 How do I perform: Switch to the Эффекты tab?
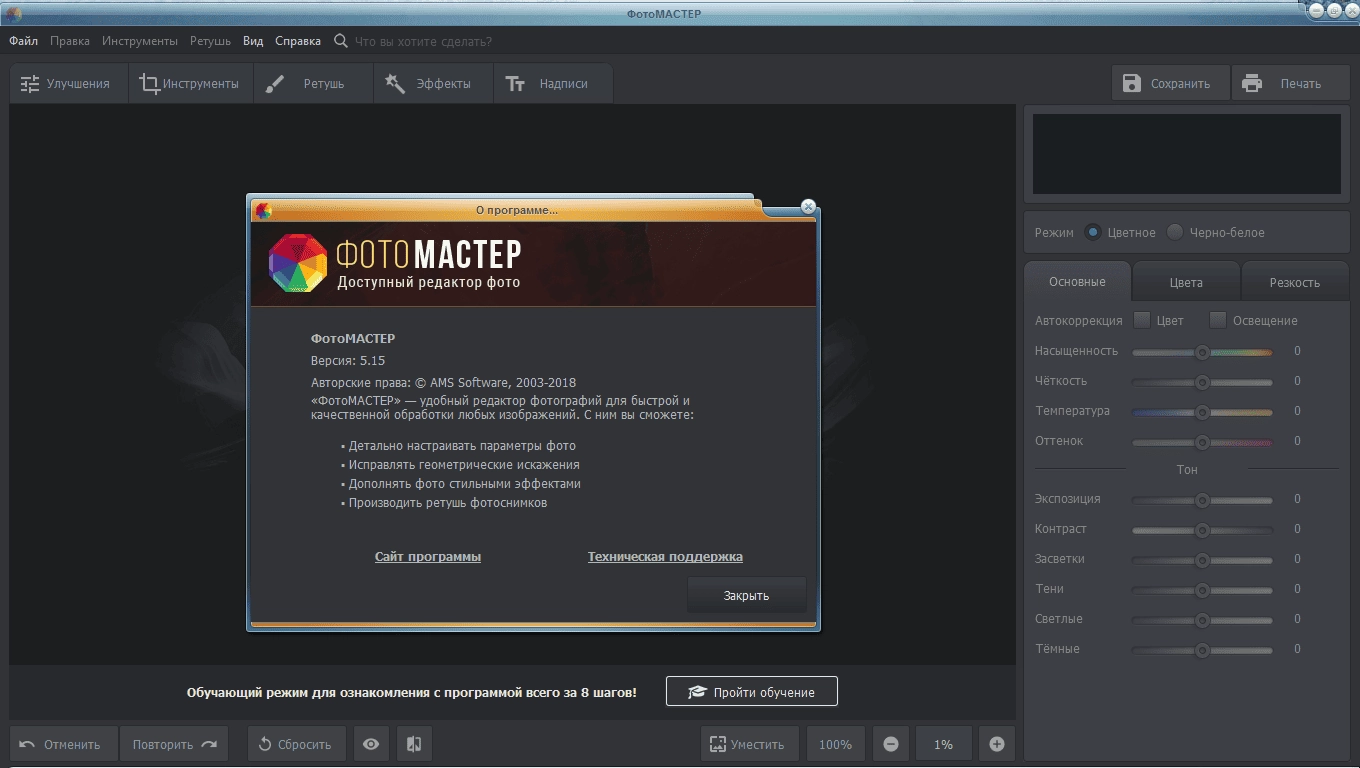[432, 84]
